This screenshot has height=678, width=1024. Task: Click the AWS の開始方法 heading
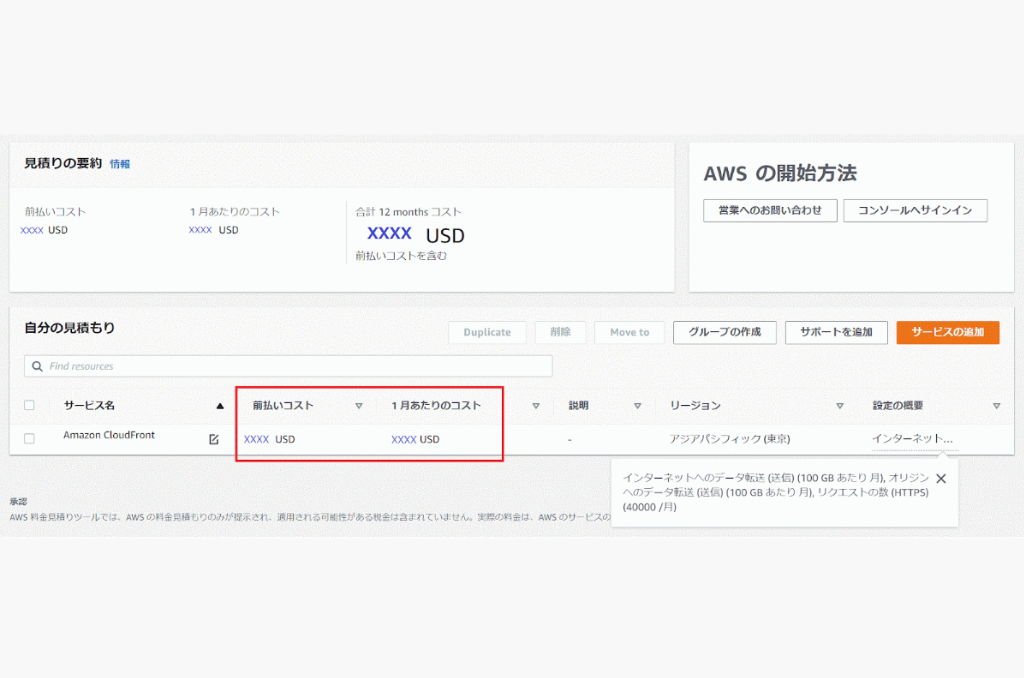780,173
